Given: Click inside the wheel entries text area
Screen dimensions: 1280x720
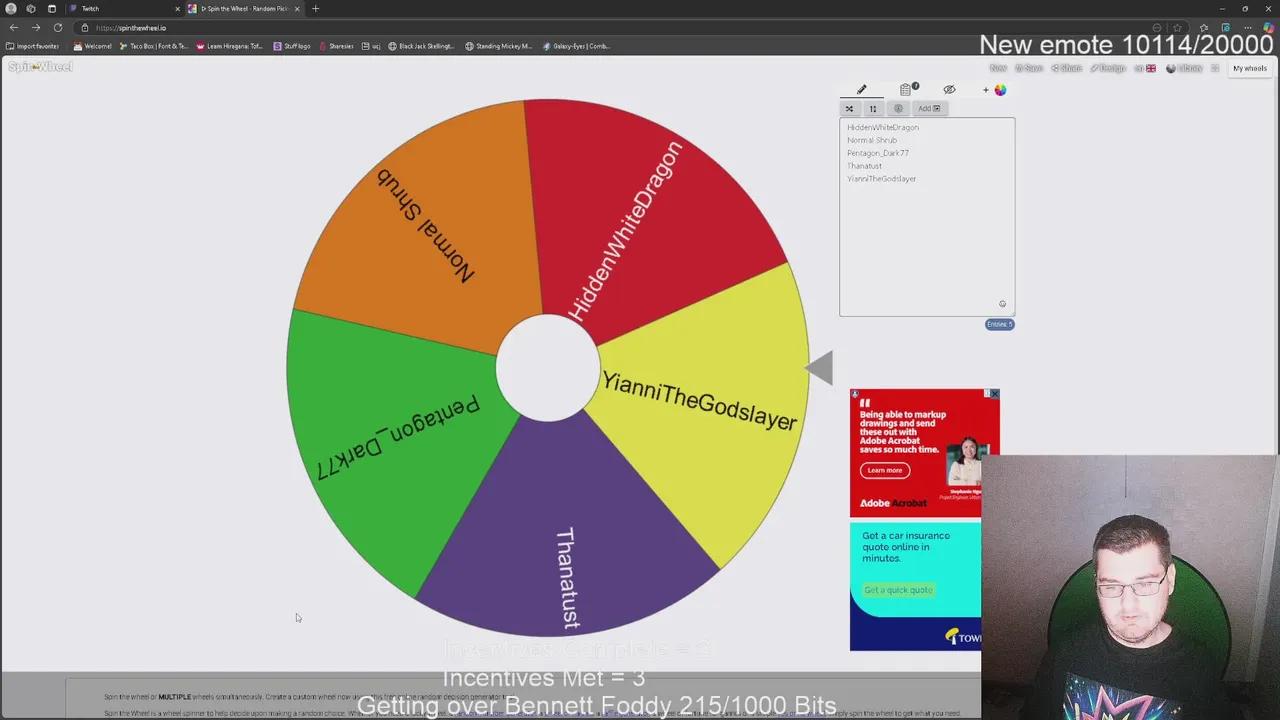Looking at the screenshot, I should pyautogui.click(x=927, y=217).
